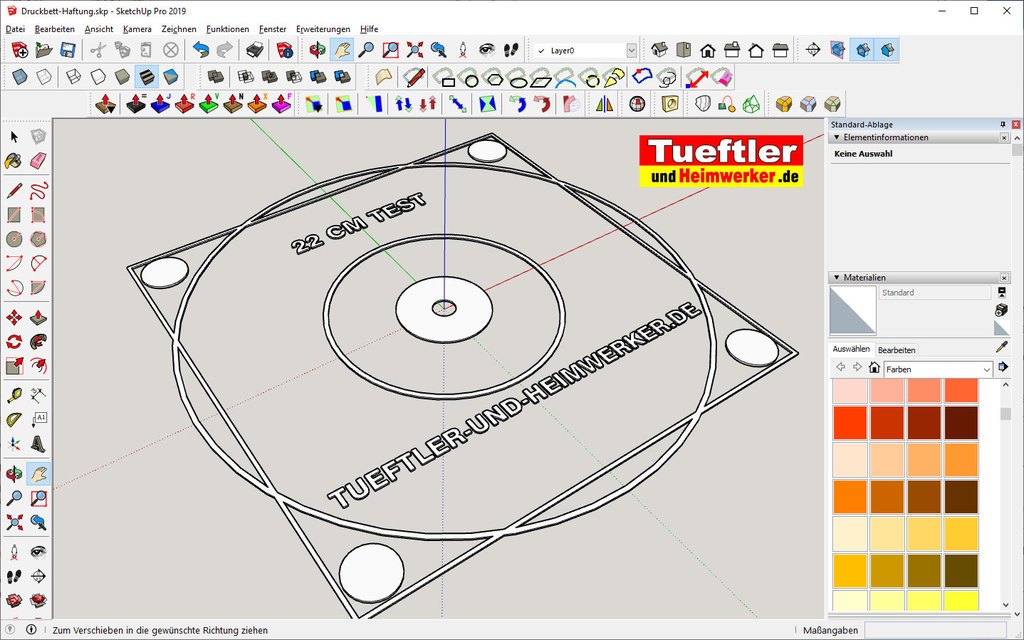Choose the pink Eraser tool
The height and width of the screenshot is (640, 1024).
tap(38, 161)
